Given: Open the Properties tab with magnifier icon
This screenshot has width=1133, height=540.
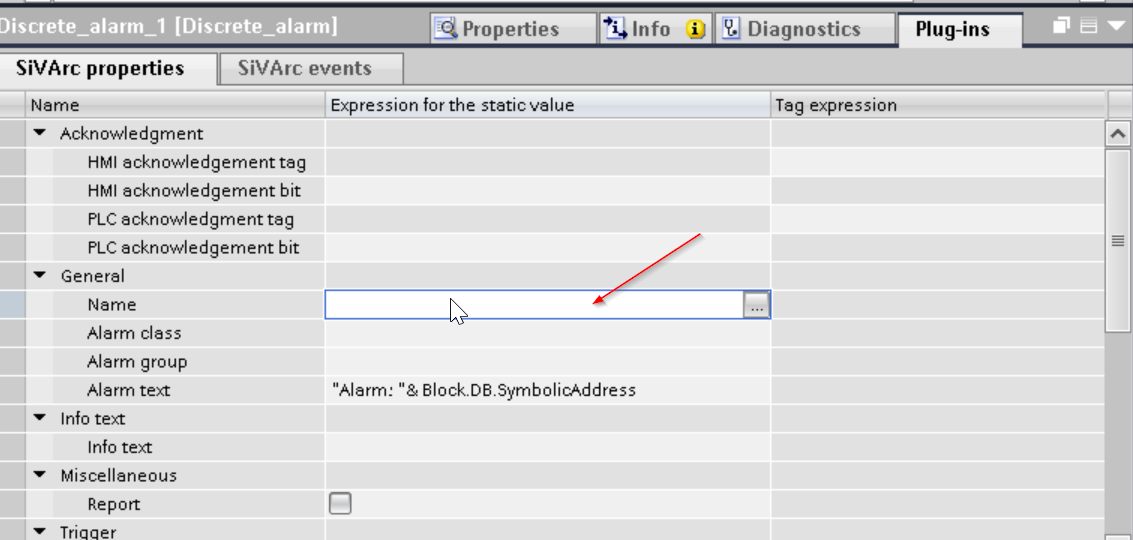Looking at the screenshot, I should [514, 29].
